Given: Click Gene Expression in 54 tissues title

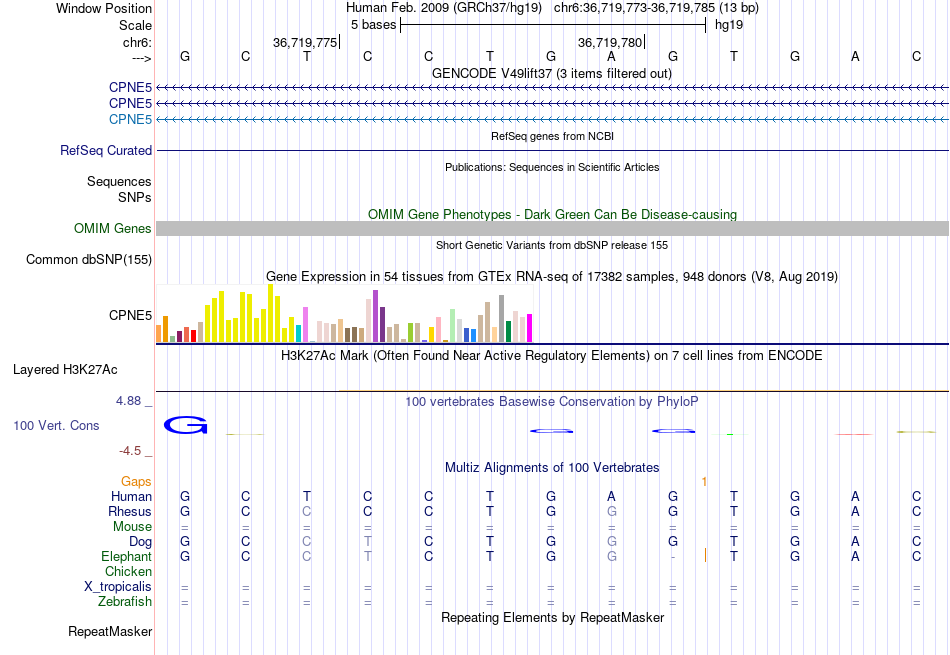Looking at the screenshot, I should (551, 277).
